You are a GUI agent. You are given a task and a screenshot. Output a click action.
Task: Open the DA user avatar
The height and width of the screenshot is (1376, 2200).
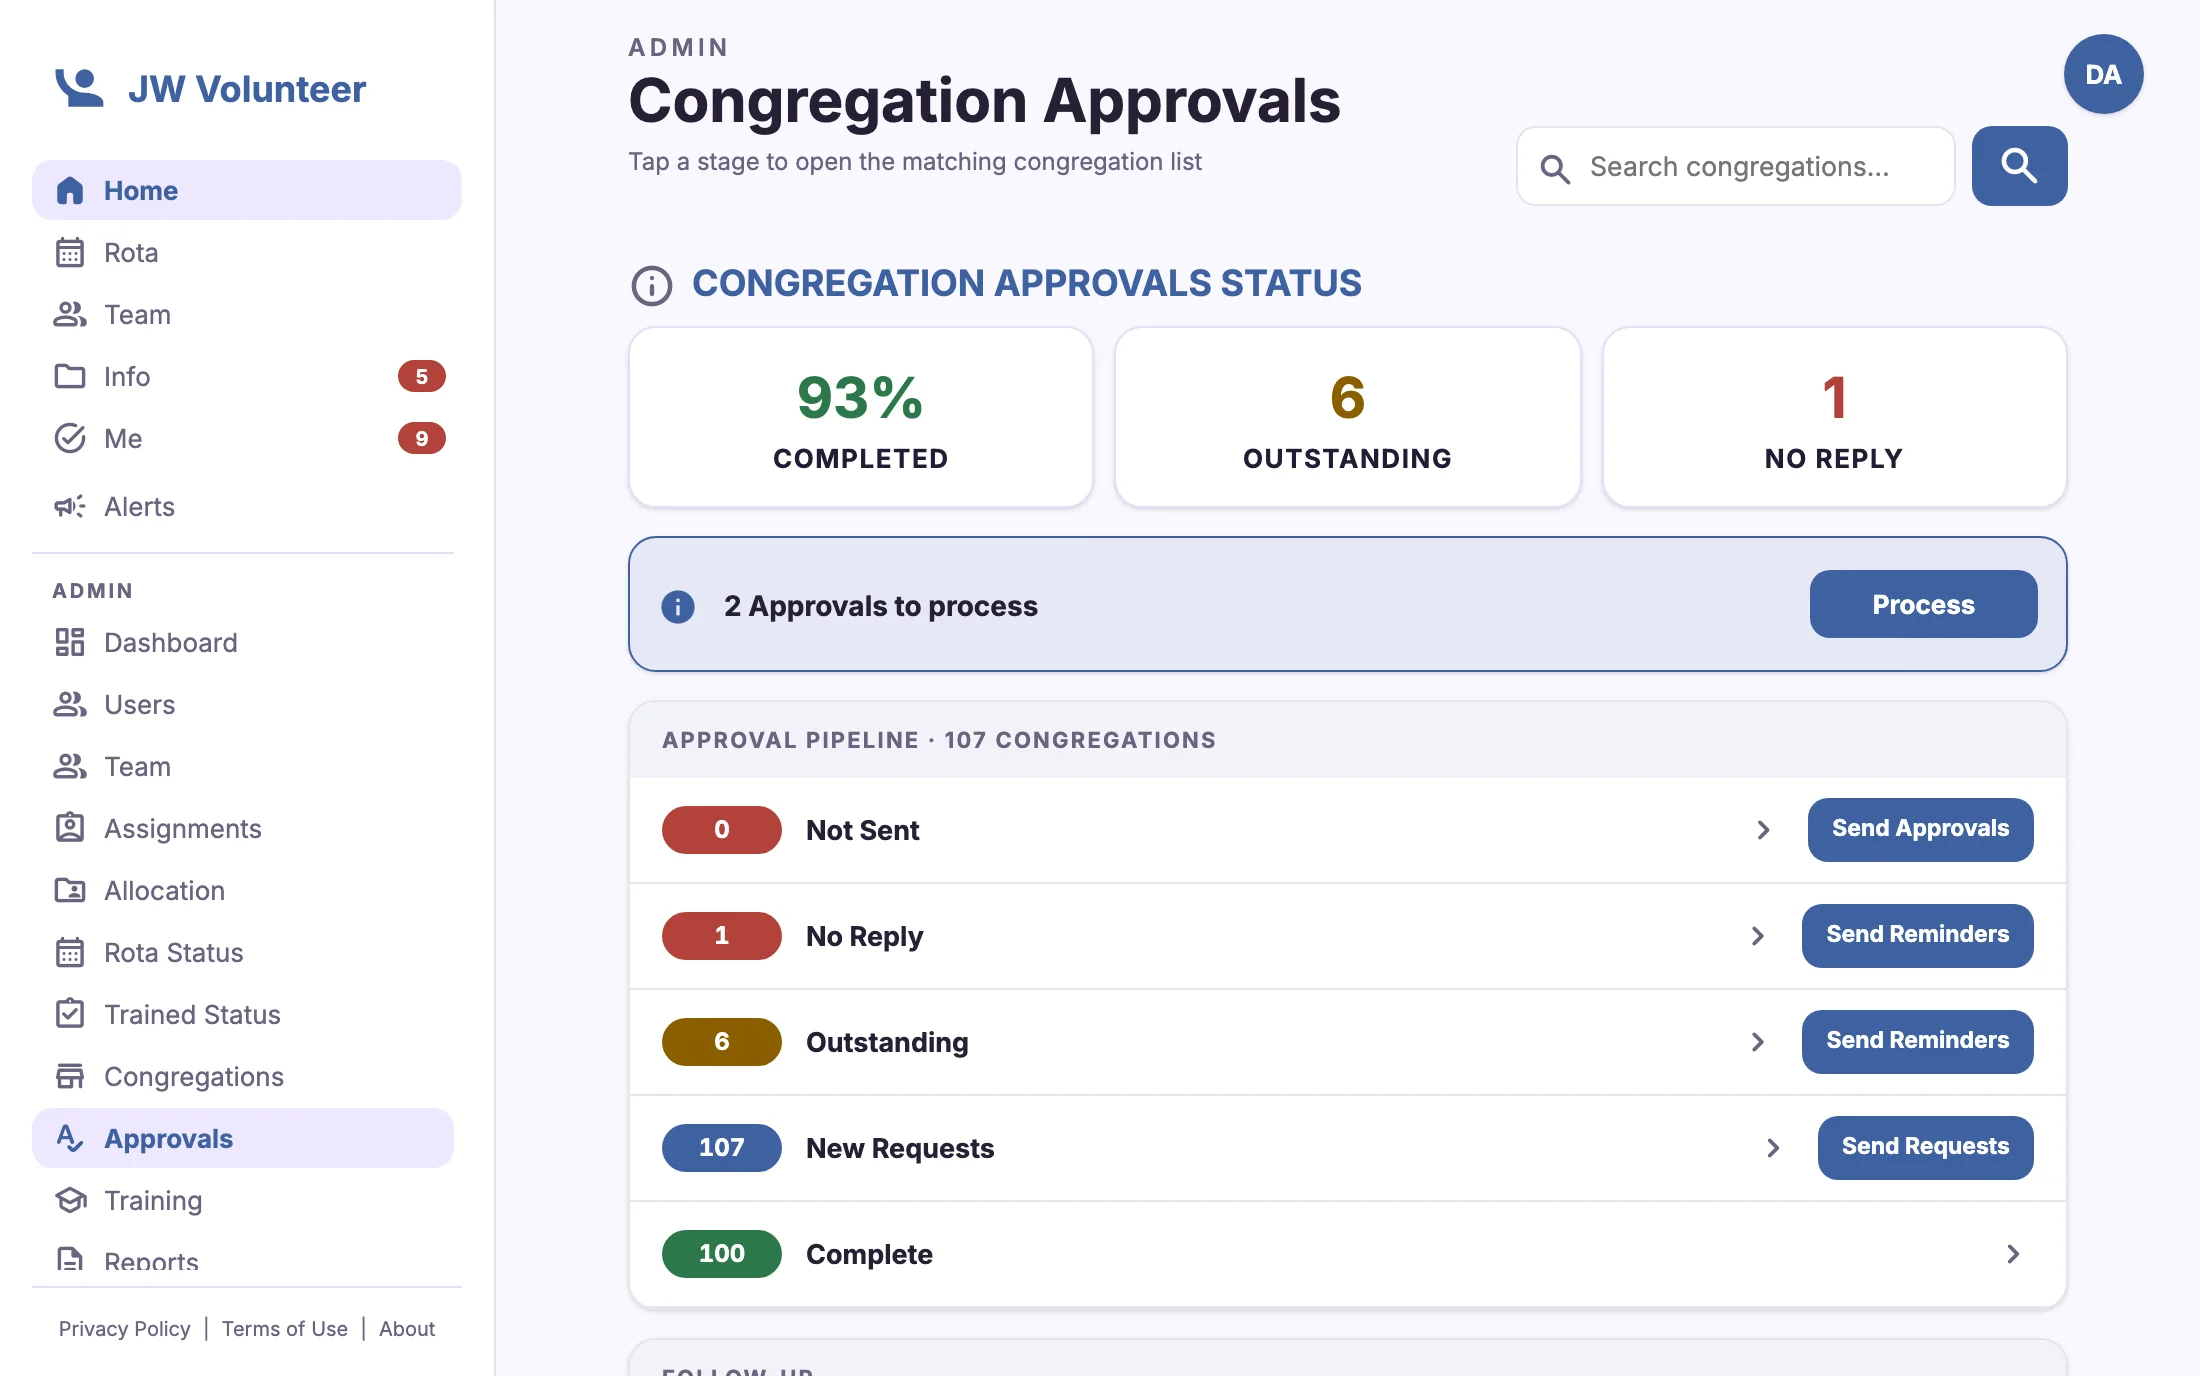click(x=2103, y=74)
